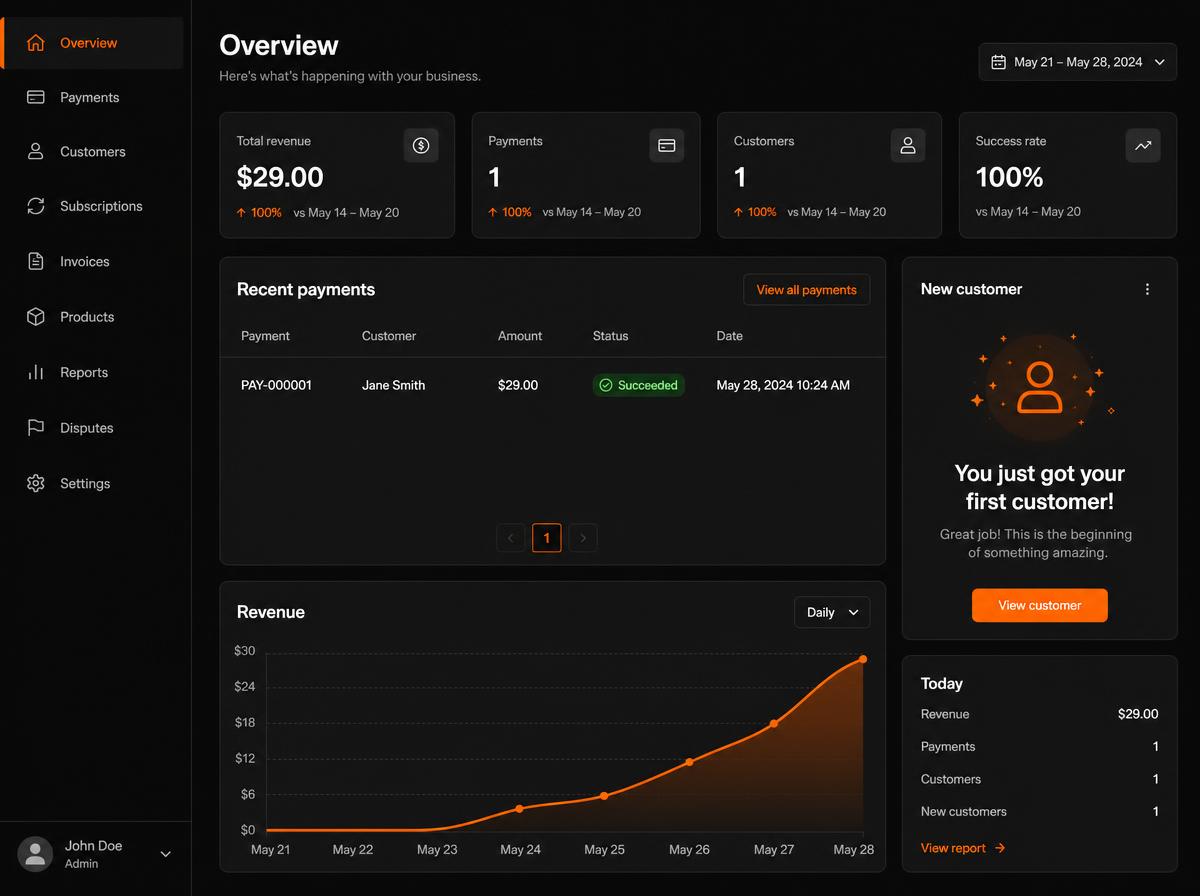Open the three-dot menu on New customer card
The height and width of the screenshot is (896, 1200).
[x=1147, y=289]
